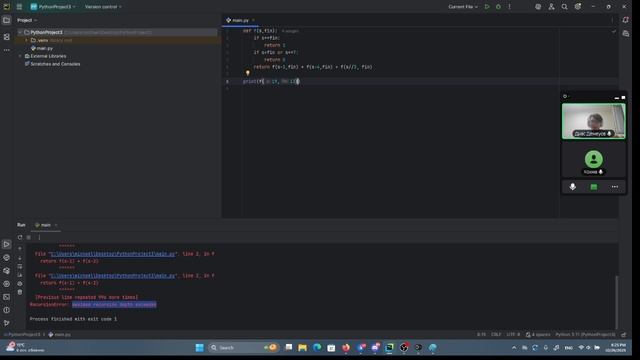Open the Current File run configuration dropdown

click(x=463, y=7)
